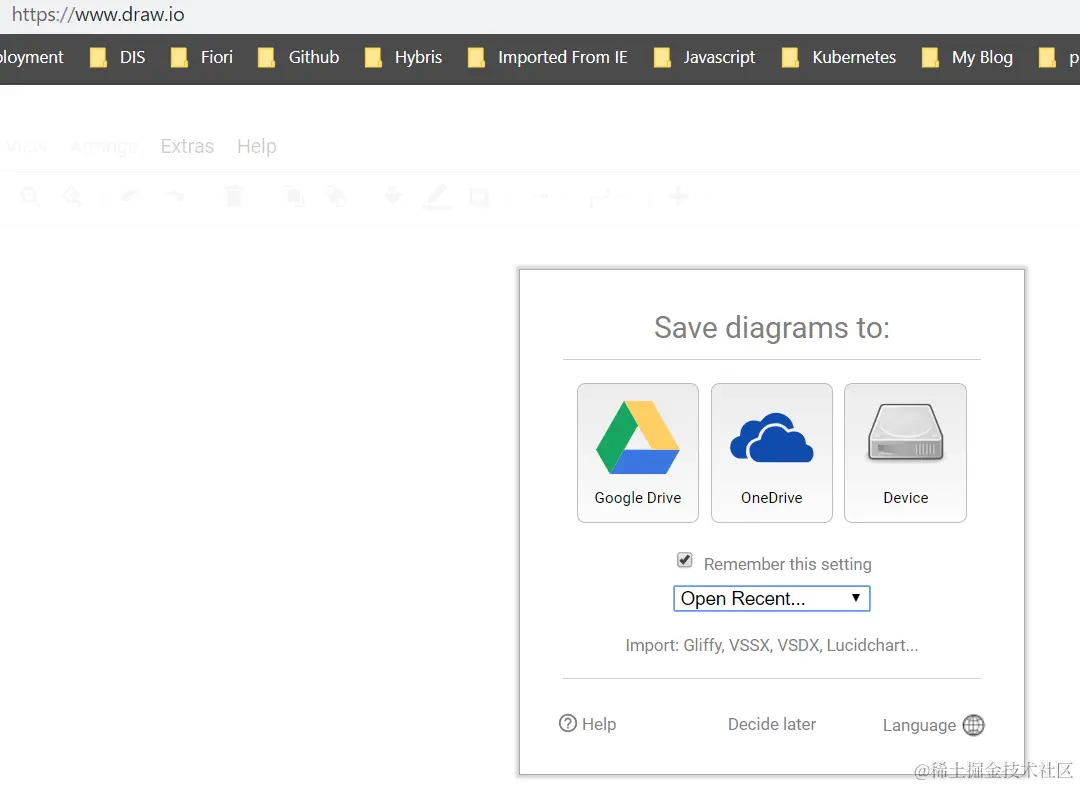Click the Help link in dialog
The image size is (1080, 787).
(599, 724)
